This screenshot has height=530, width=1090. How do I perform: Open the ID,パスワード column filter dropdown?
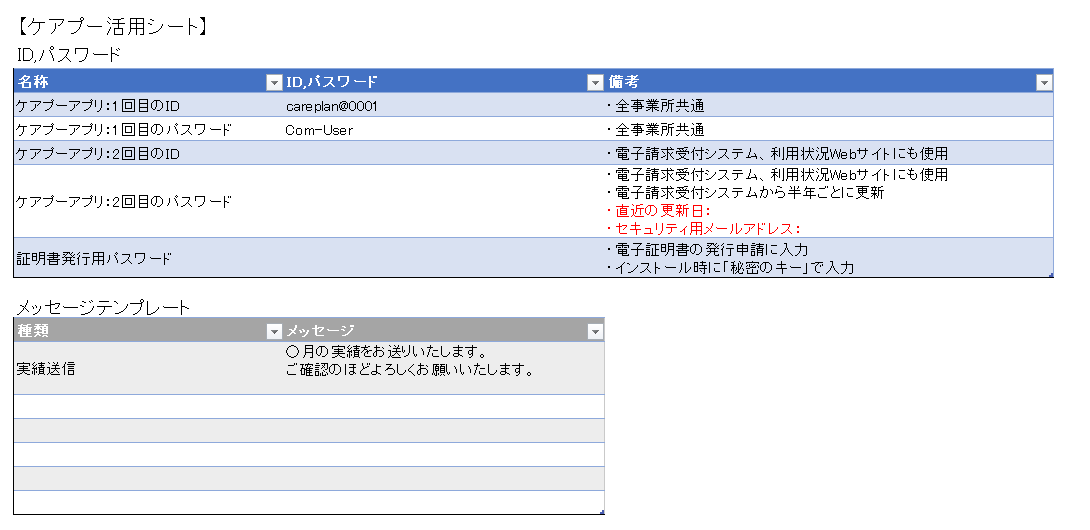tap(596, 82)
